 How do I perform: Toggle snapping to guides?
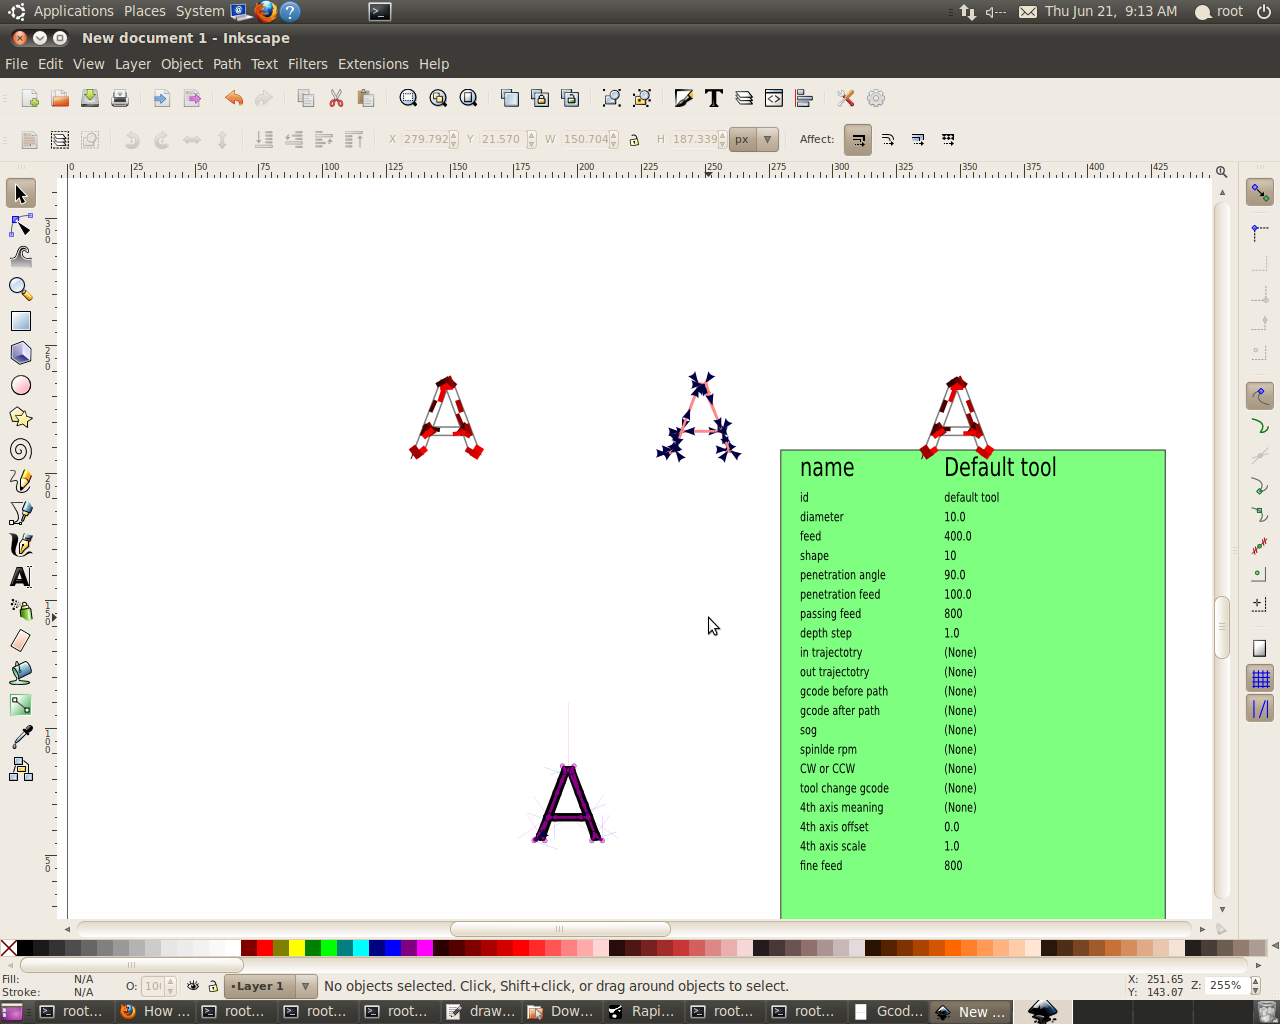tap(1260, 709)
